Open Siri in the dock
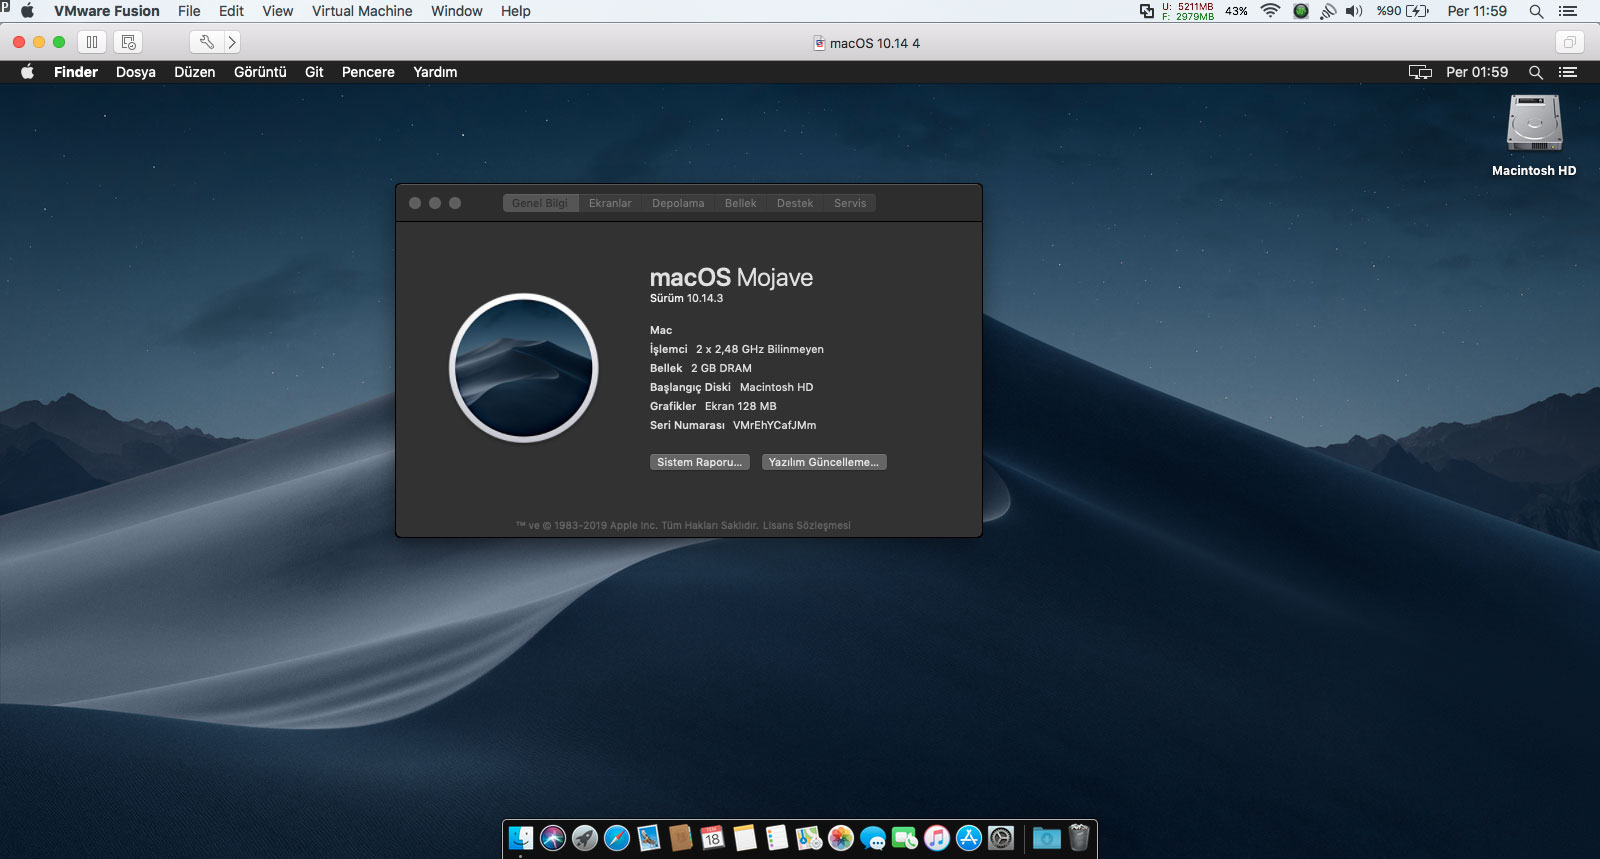 pyautogui.click(x=553, y=838)
